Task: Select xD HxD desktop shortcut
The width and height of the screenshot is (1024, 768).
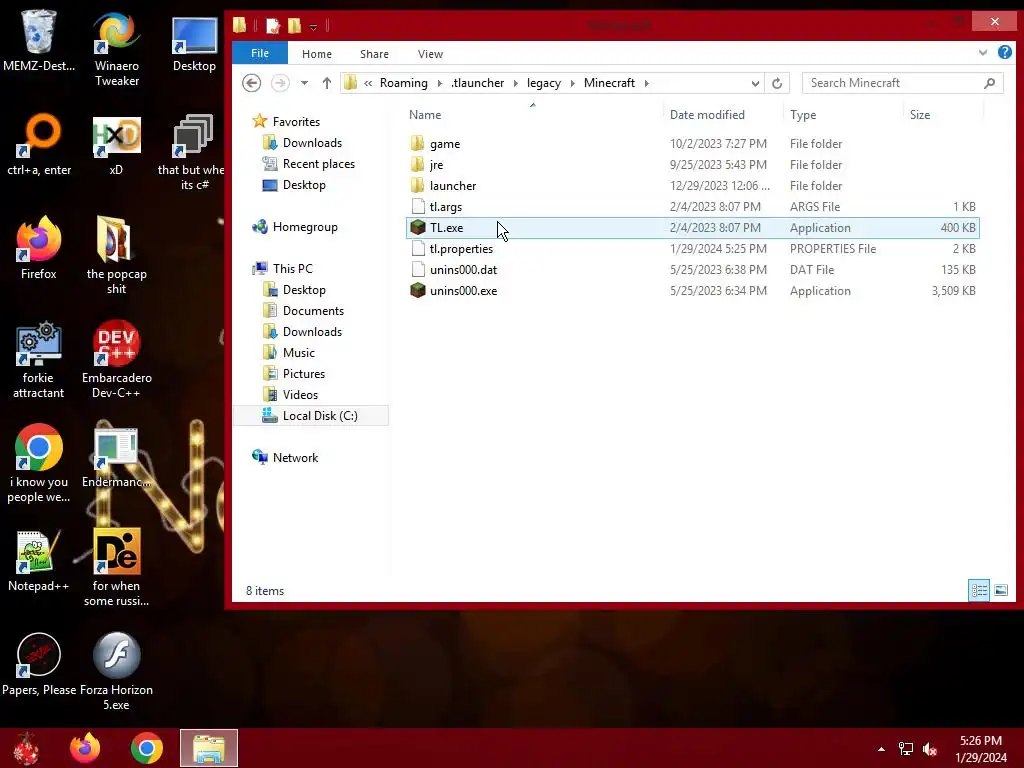Action: tap(116, 146)
